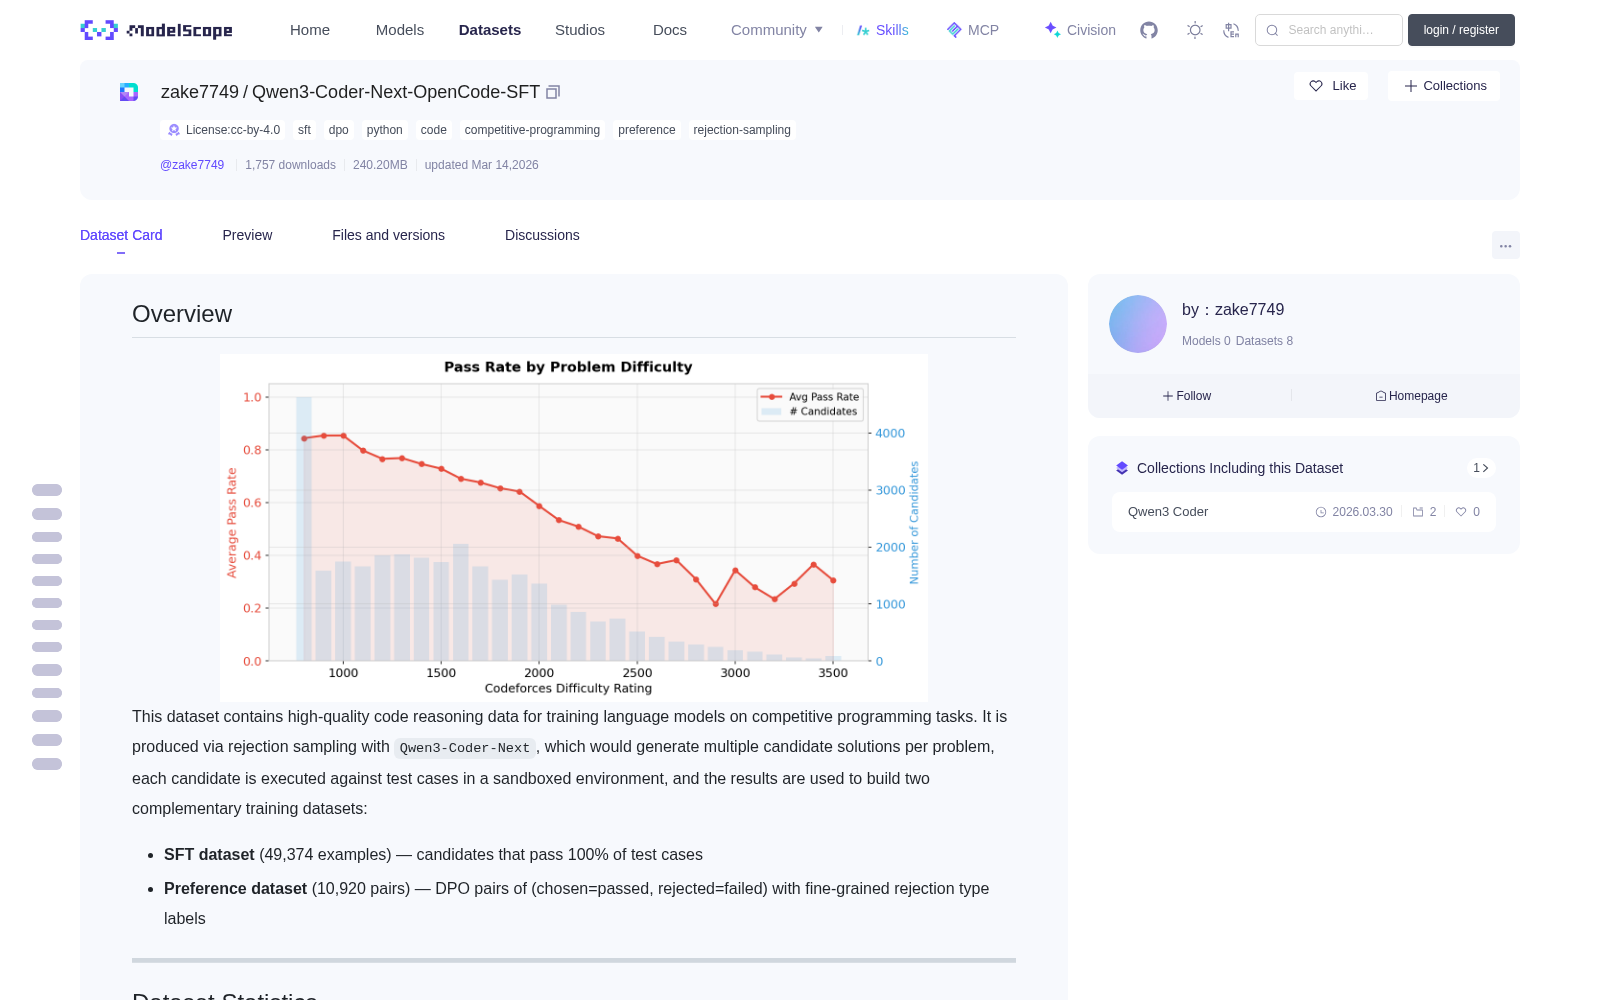Copy the dataset name with copy icon
Screen dimensions: 1600x1000
point(553,92)
